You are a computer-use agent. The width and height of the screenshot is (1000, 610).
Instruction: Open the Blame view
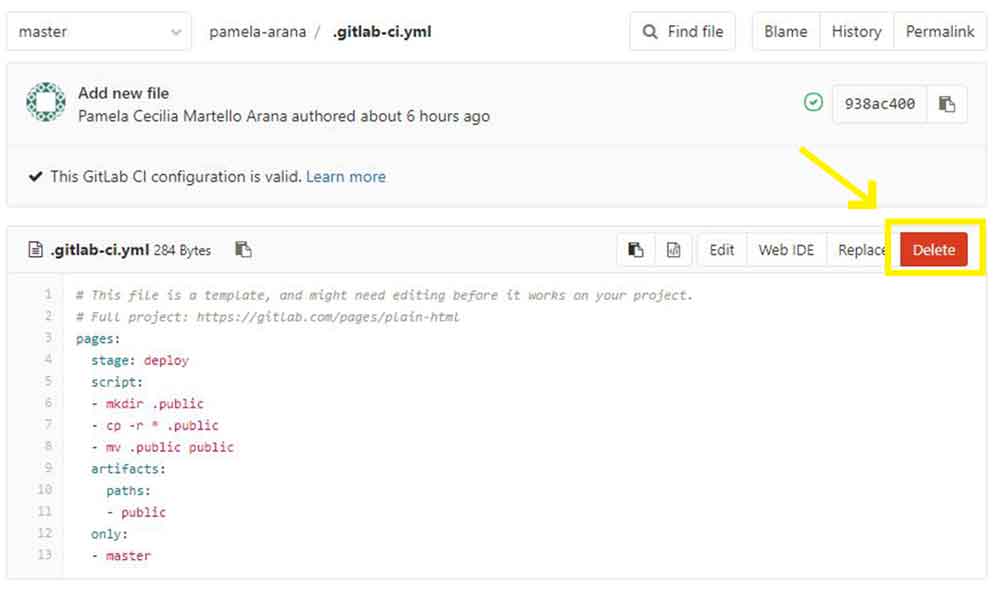[x=785, y=32]
